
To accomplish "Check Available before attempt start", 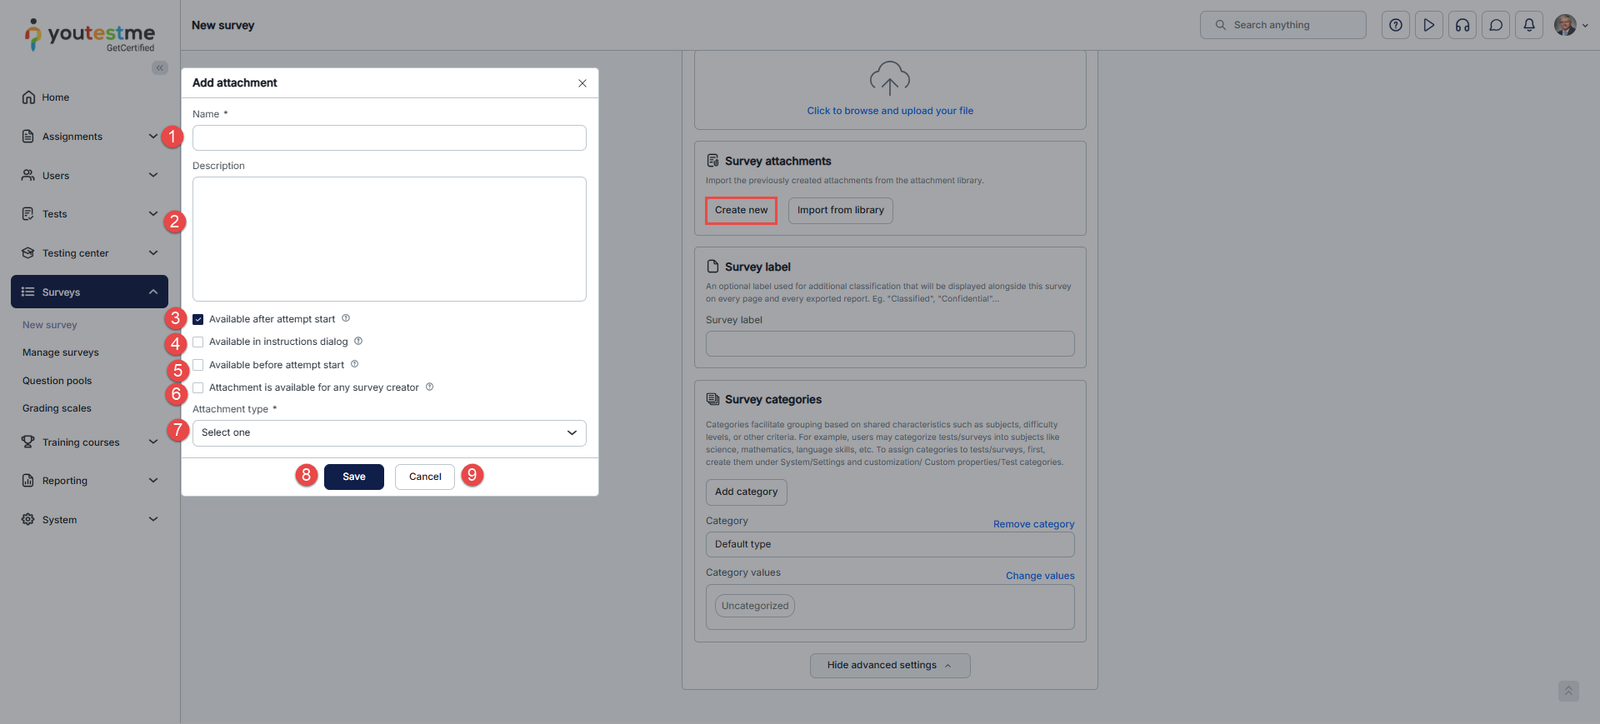I will (x=198, y=365).
